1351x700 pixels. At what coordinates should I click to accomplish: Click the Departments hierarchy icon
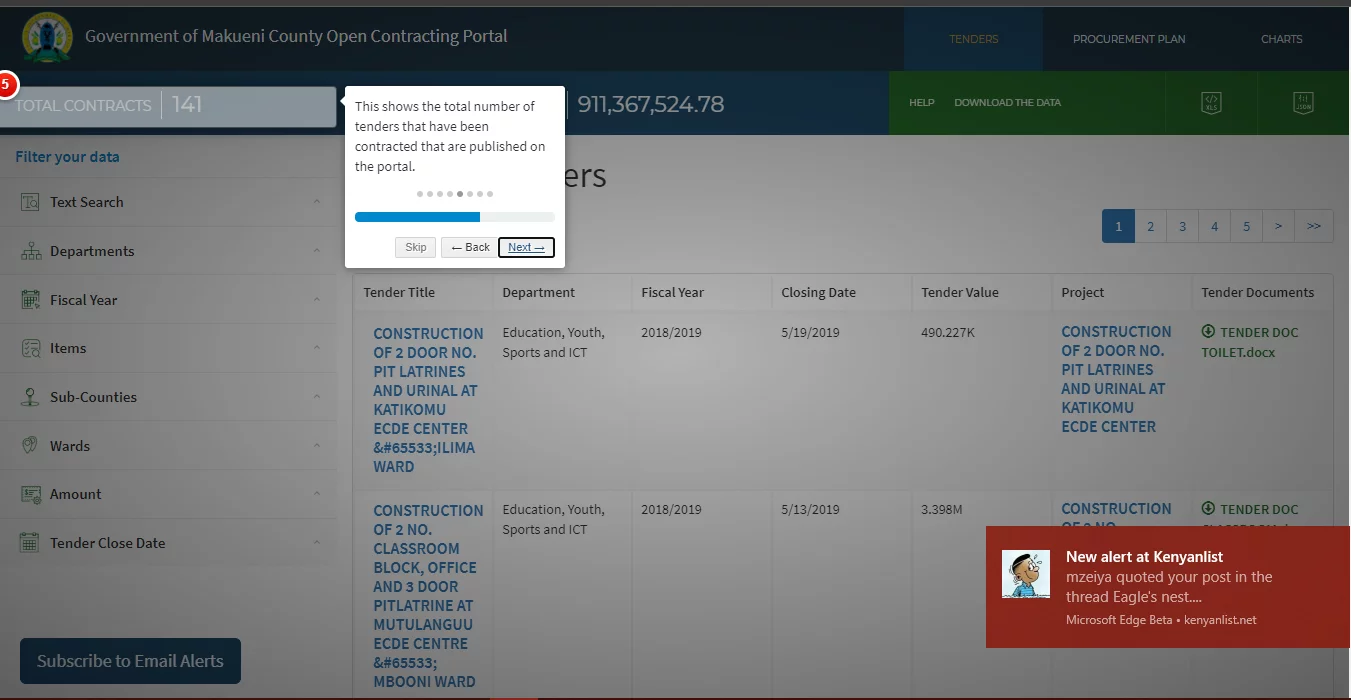[30, 251]
